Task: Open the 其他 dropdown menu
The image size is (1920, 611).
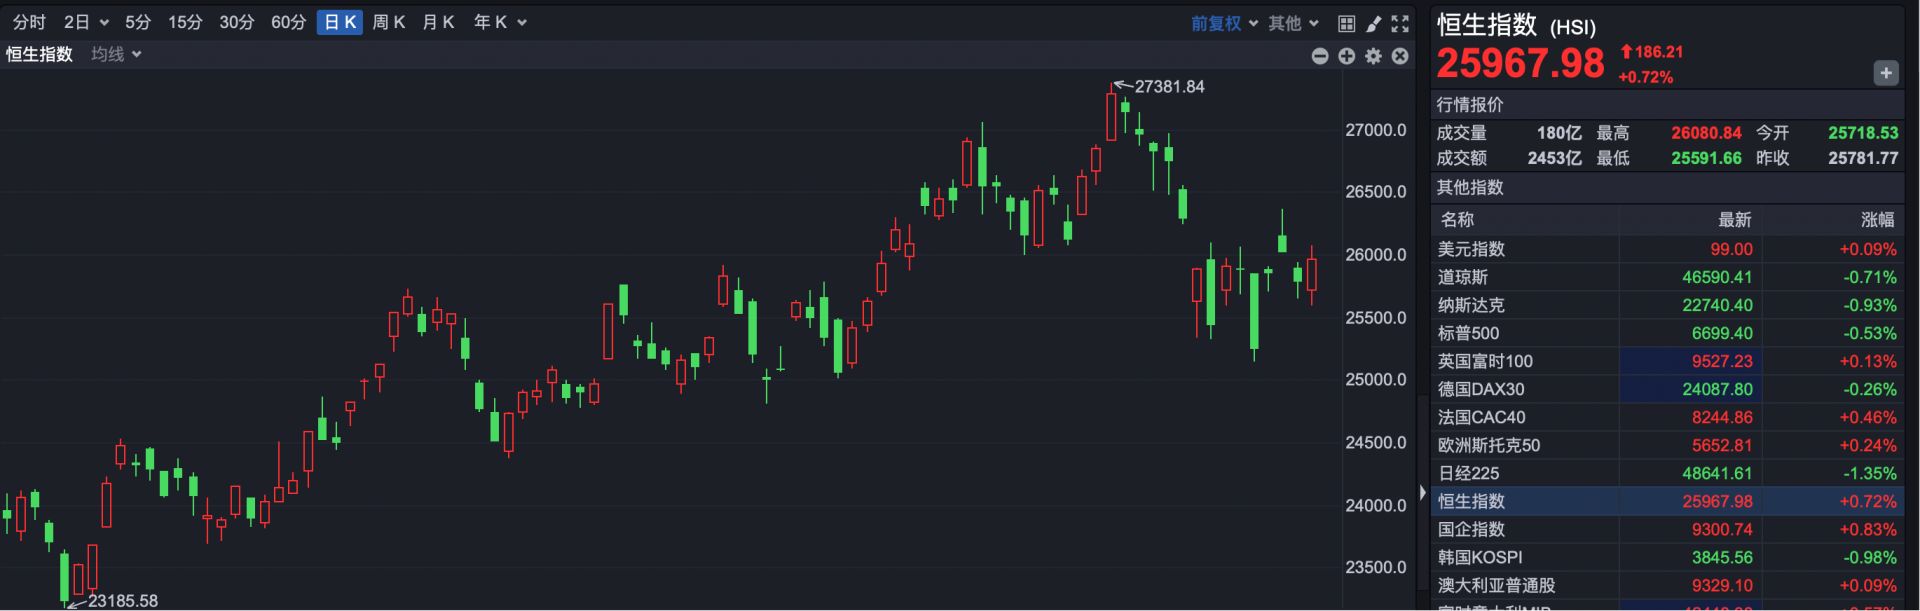Action: (1293, 23)
